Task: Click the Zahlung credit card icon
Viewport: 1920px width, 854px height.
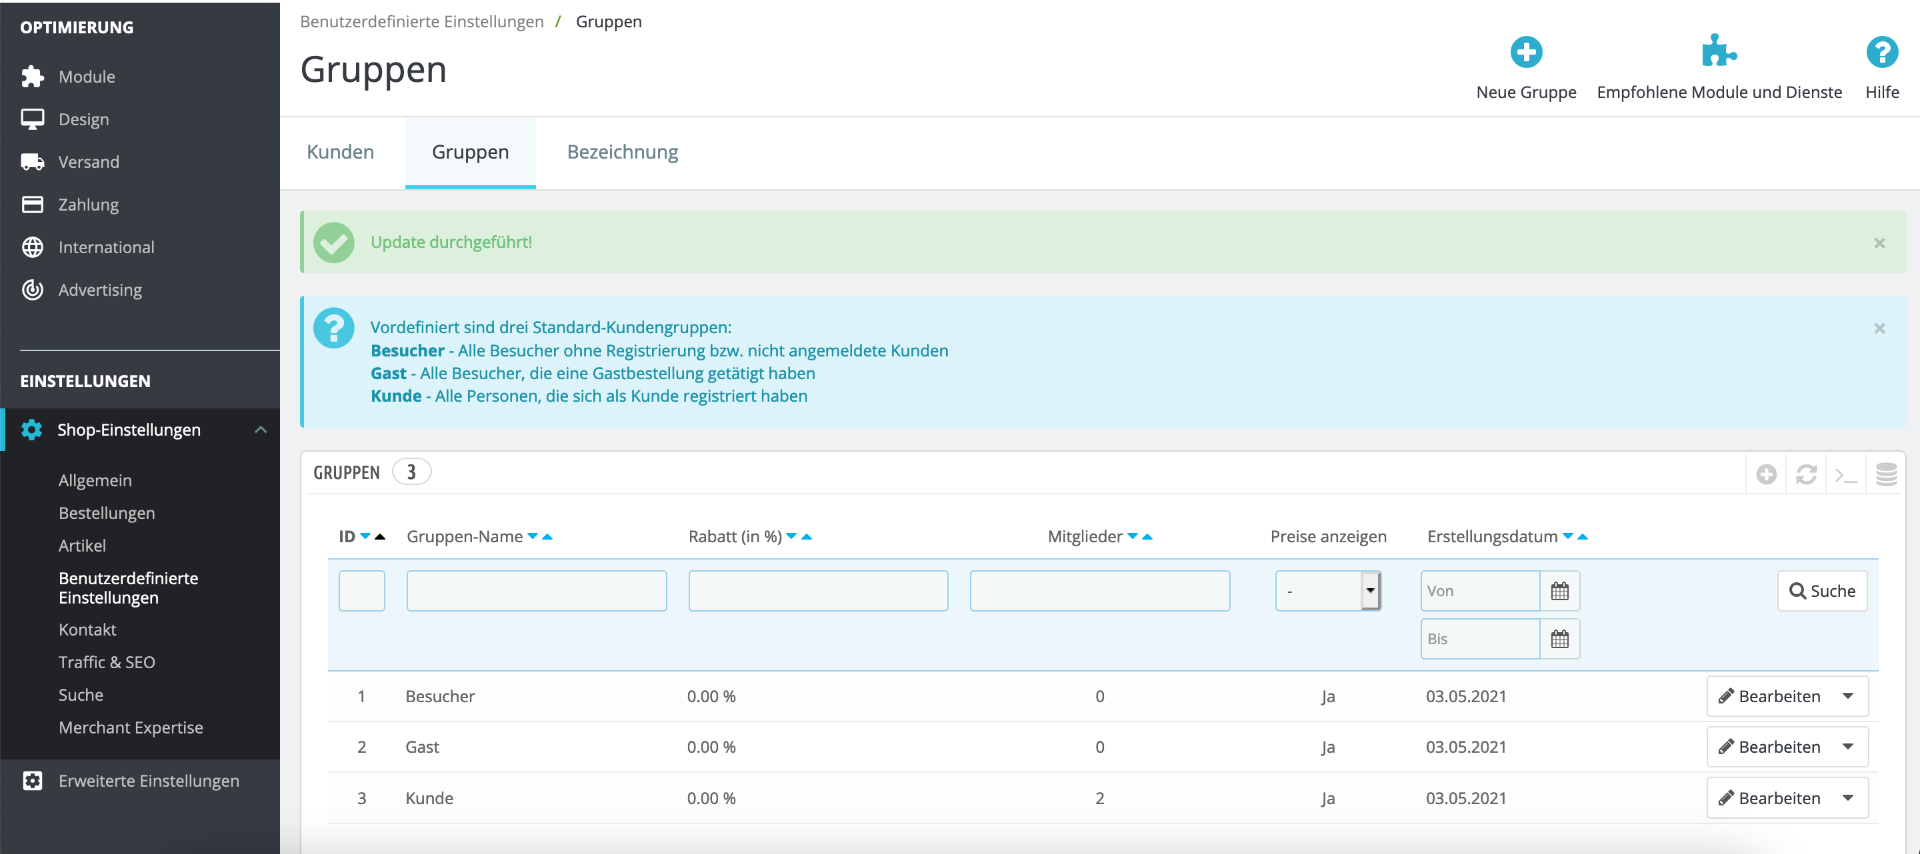Action: [x=33, y=205]
